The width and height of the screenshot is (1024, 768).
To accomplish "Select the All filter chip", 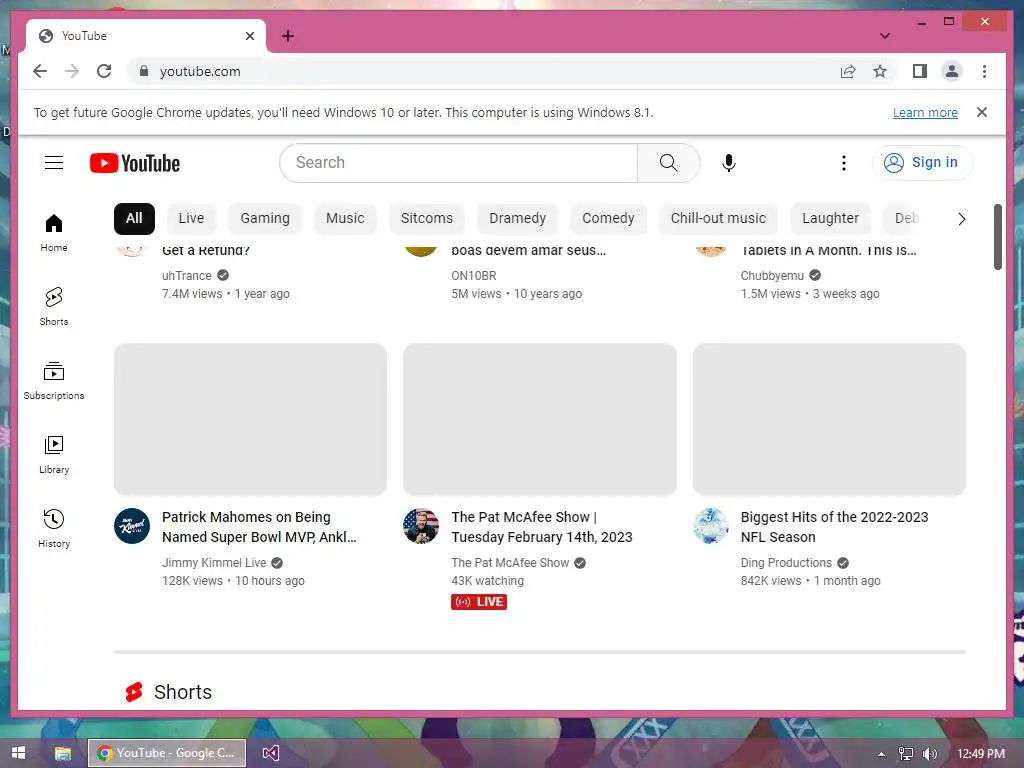I will click(134, 218).
